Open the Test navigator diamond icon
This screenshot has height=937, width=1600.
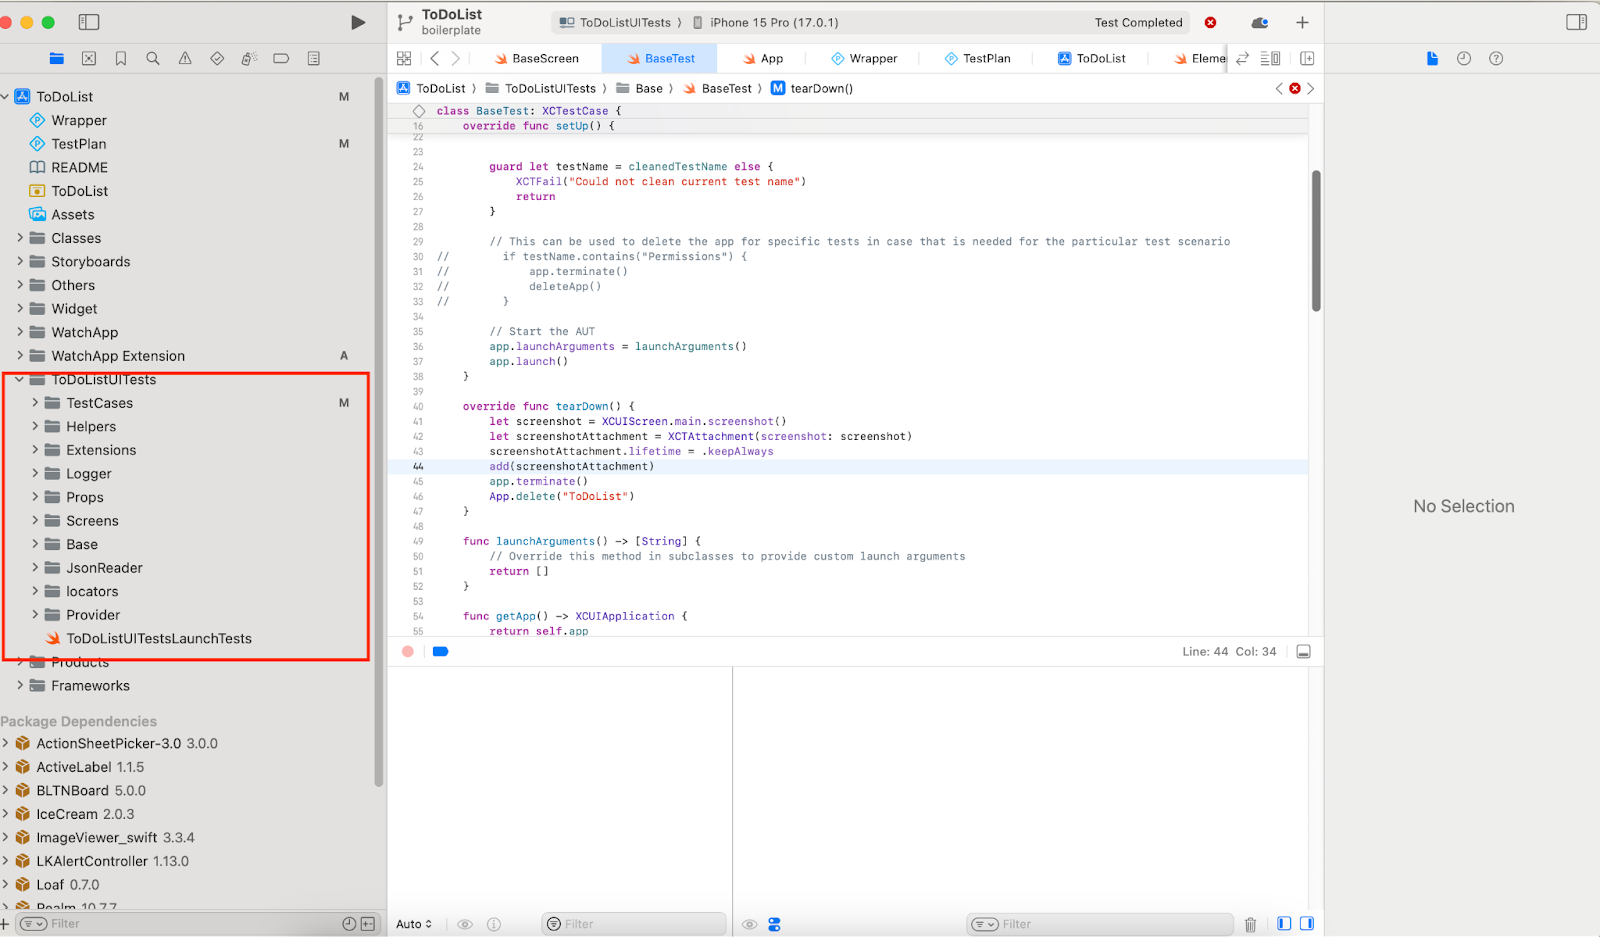point(217,59)
